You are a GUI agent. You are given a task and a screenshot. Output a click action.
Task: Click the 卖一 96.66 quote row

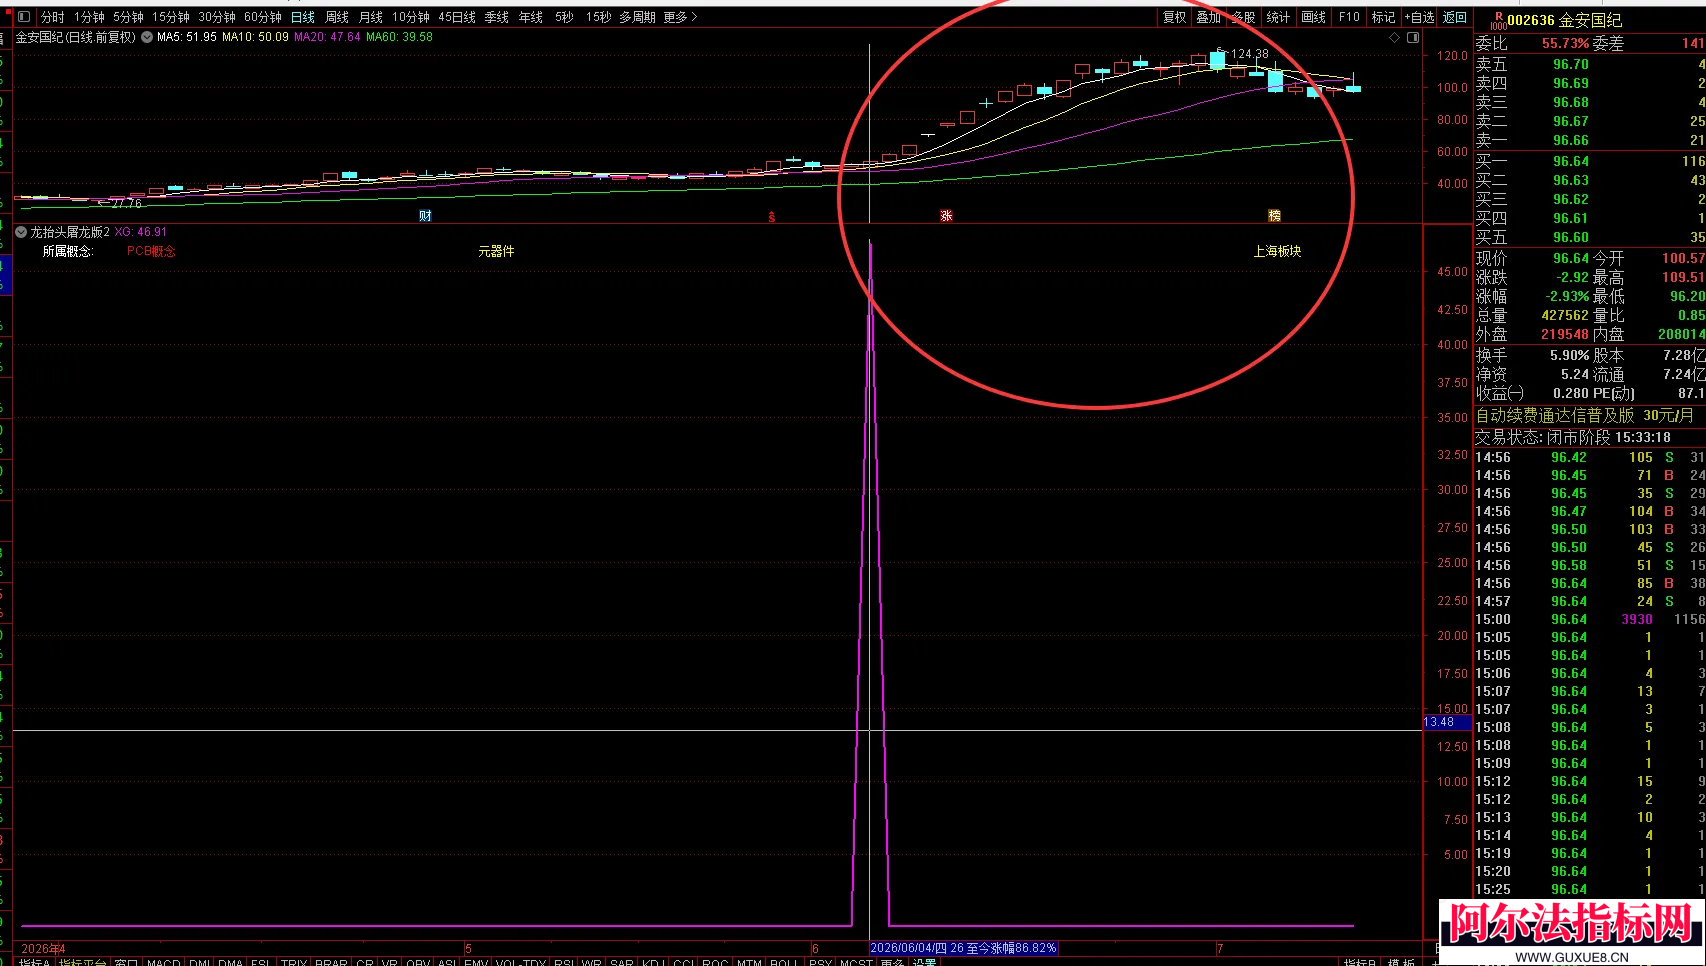1590,140
